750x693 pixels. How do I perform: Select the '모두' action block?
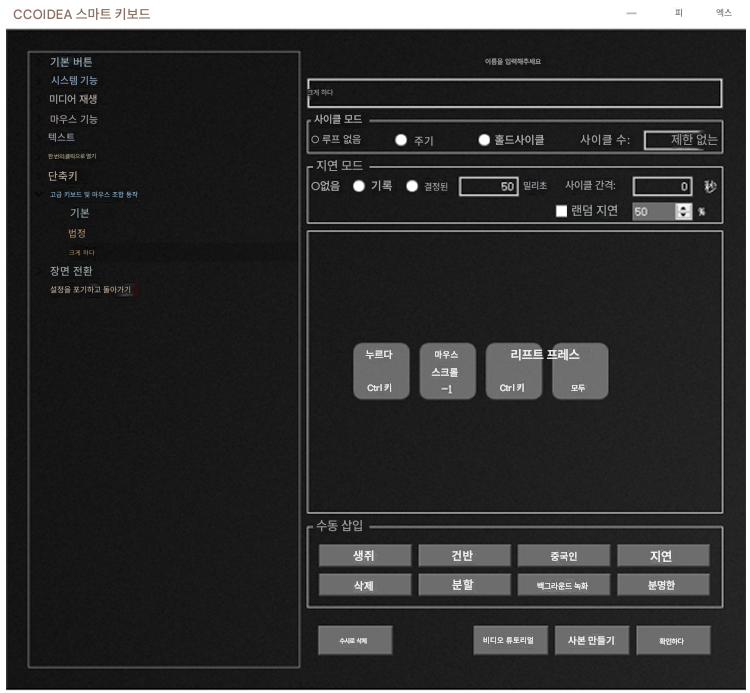pyautogui.click(x=579, y=371)
